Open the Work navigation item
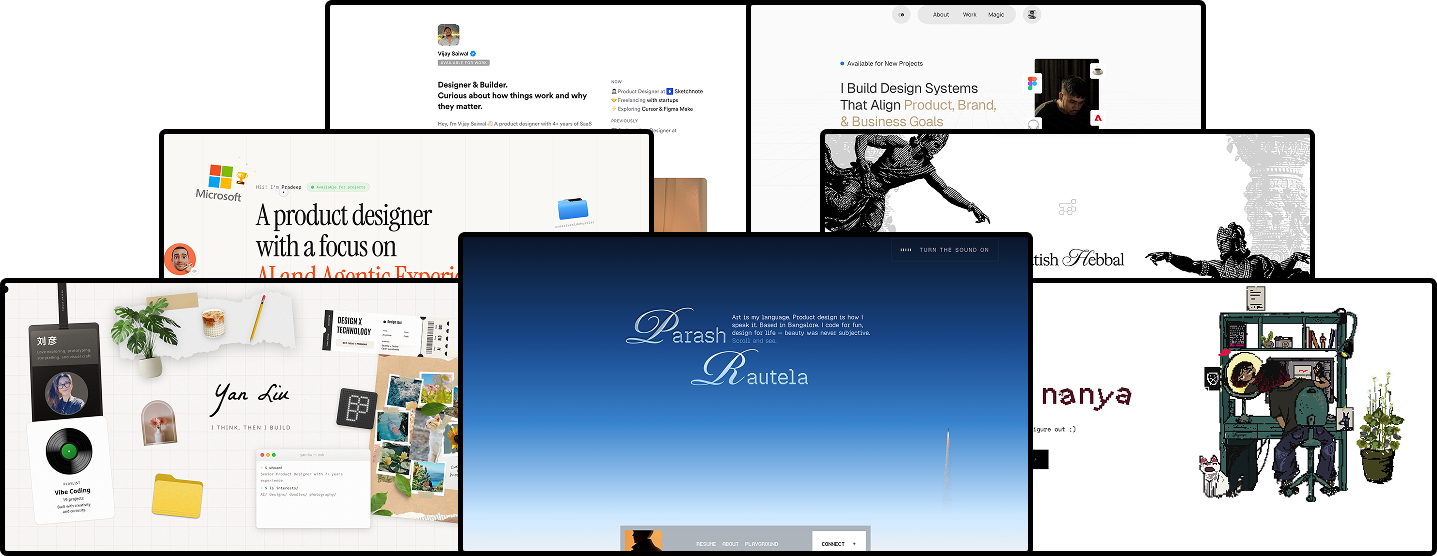The image size is (1437, 556). (969, 15)
